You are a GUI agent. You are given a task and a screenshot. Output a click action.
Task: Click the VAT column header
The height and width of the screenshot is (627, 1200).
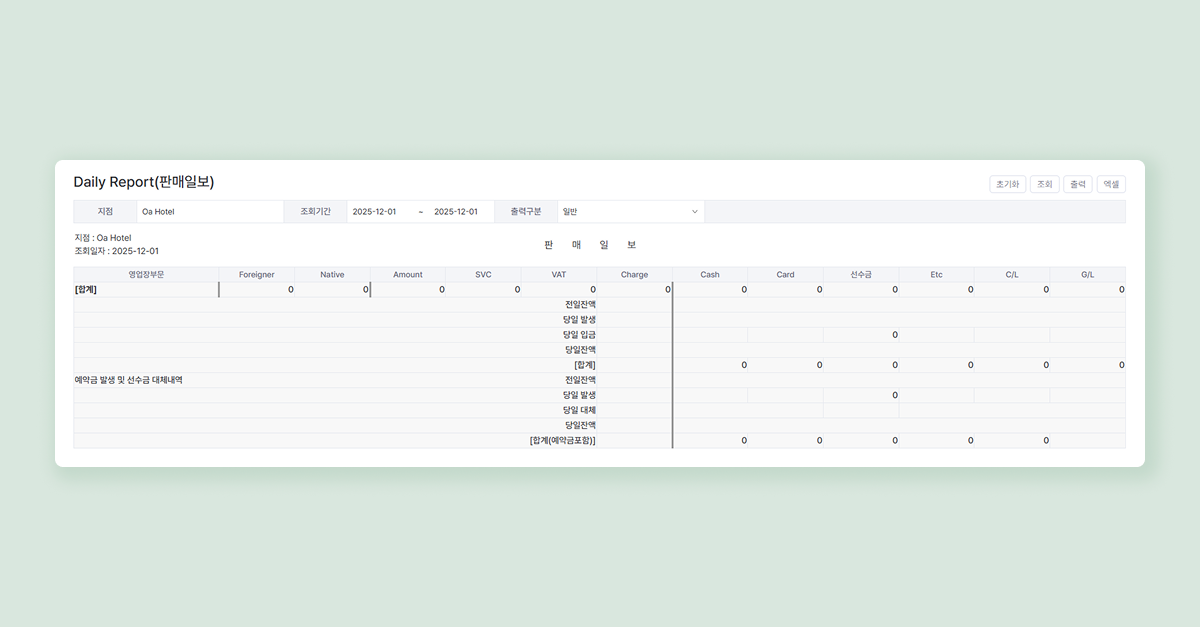(559, 274)
